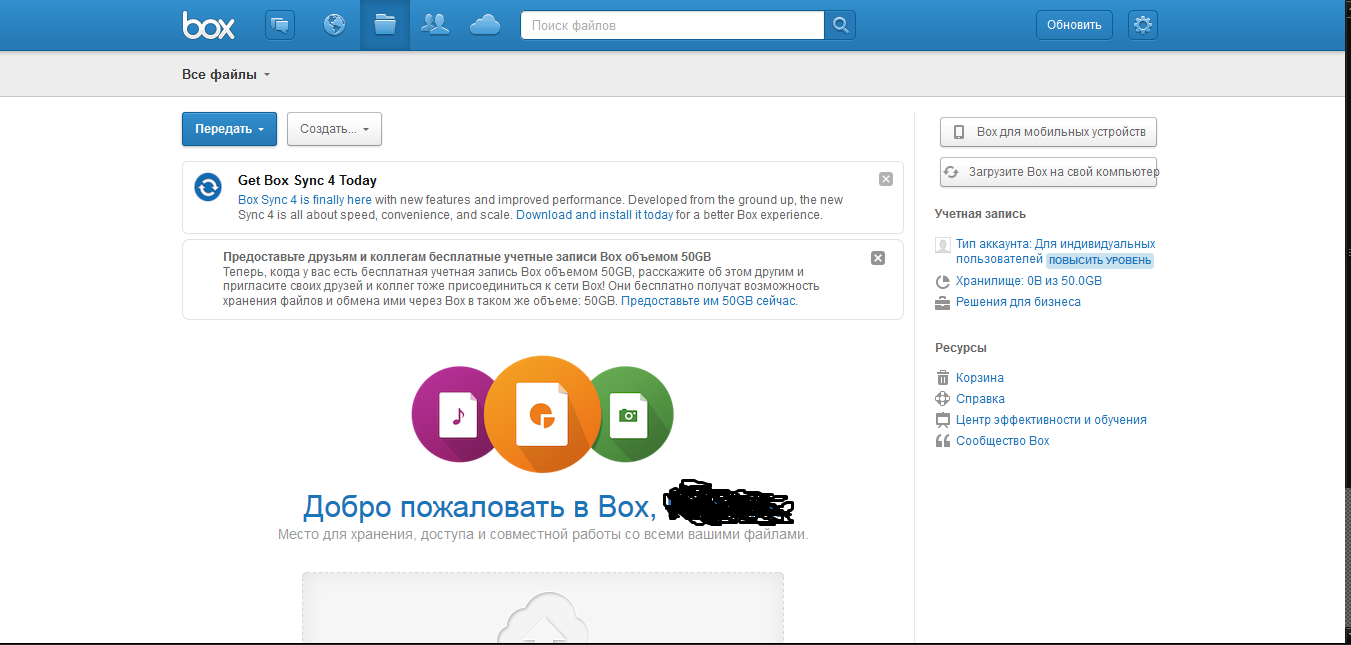Click the Учетная запись section heading
This screenshot has width=1351, height=645.
point(980,214)
